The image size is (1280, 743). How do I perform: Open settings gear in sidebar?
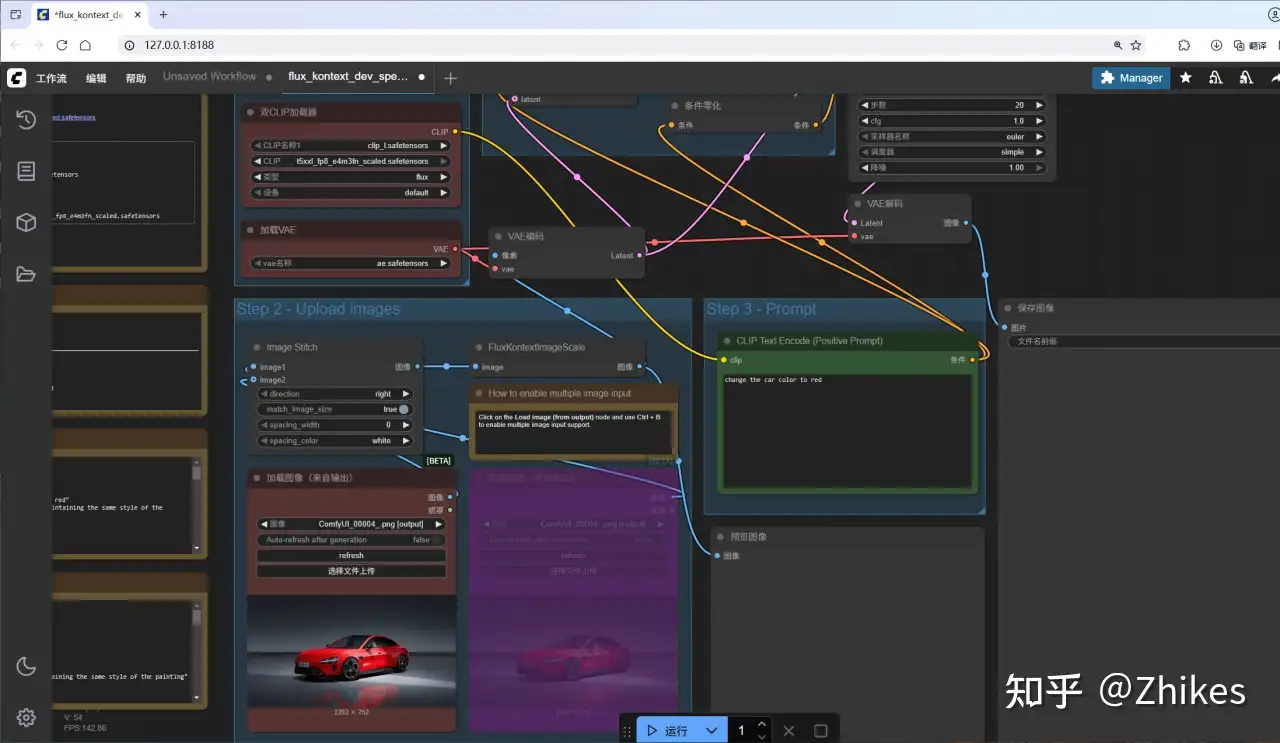pos(26,717)
